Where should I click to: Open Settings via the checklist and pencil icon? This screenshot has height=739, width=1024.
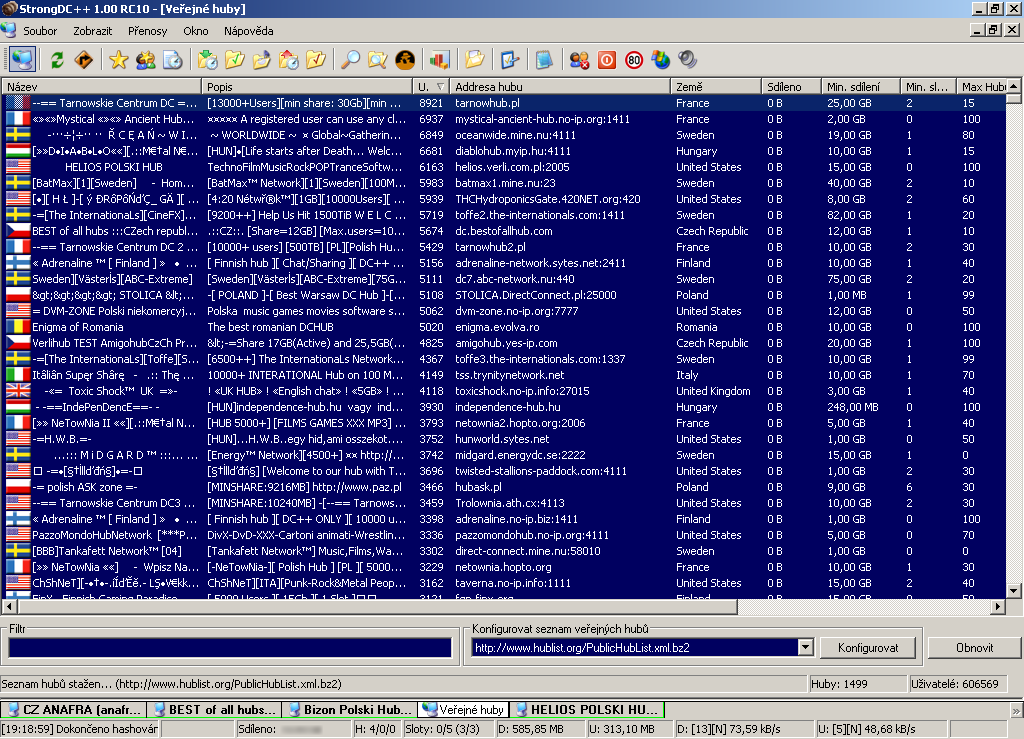pos(509,60)
